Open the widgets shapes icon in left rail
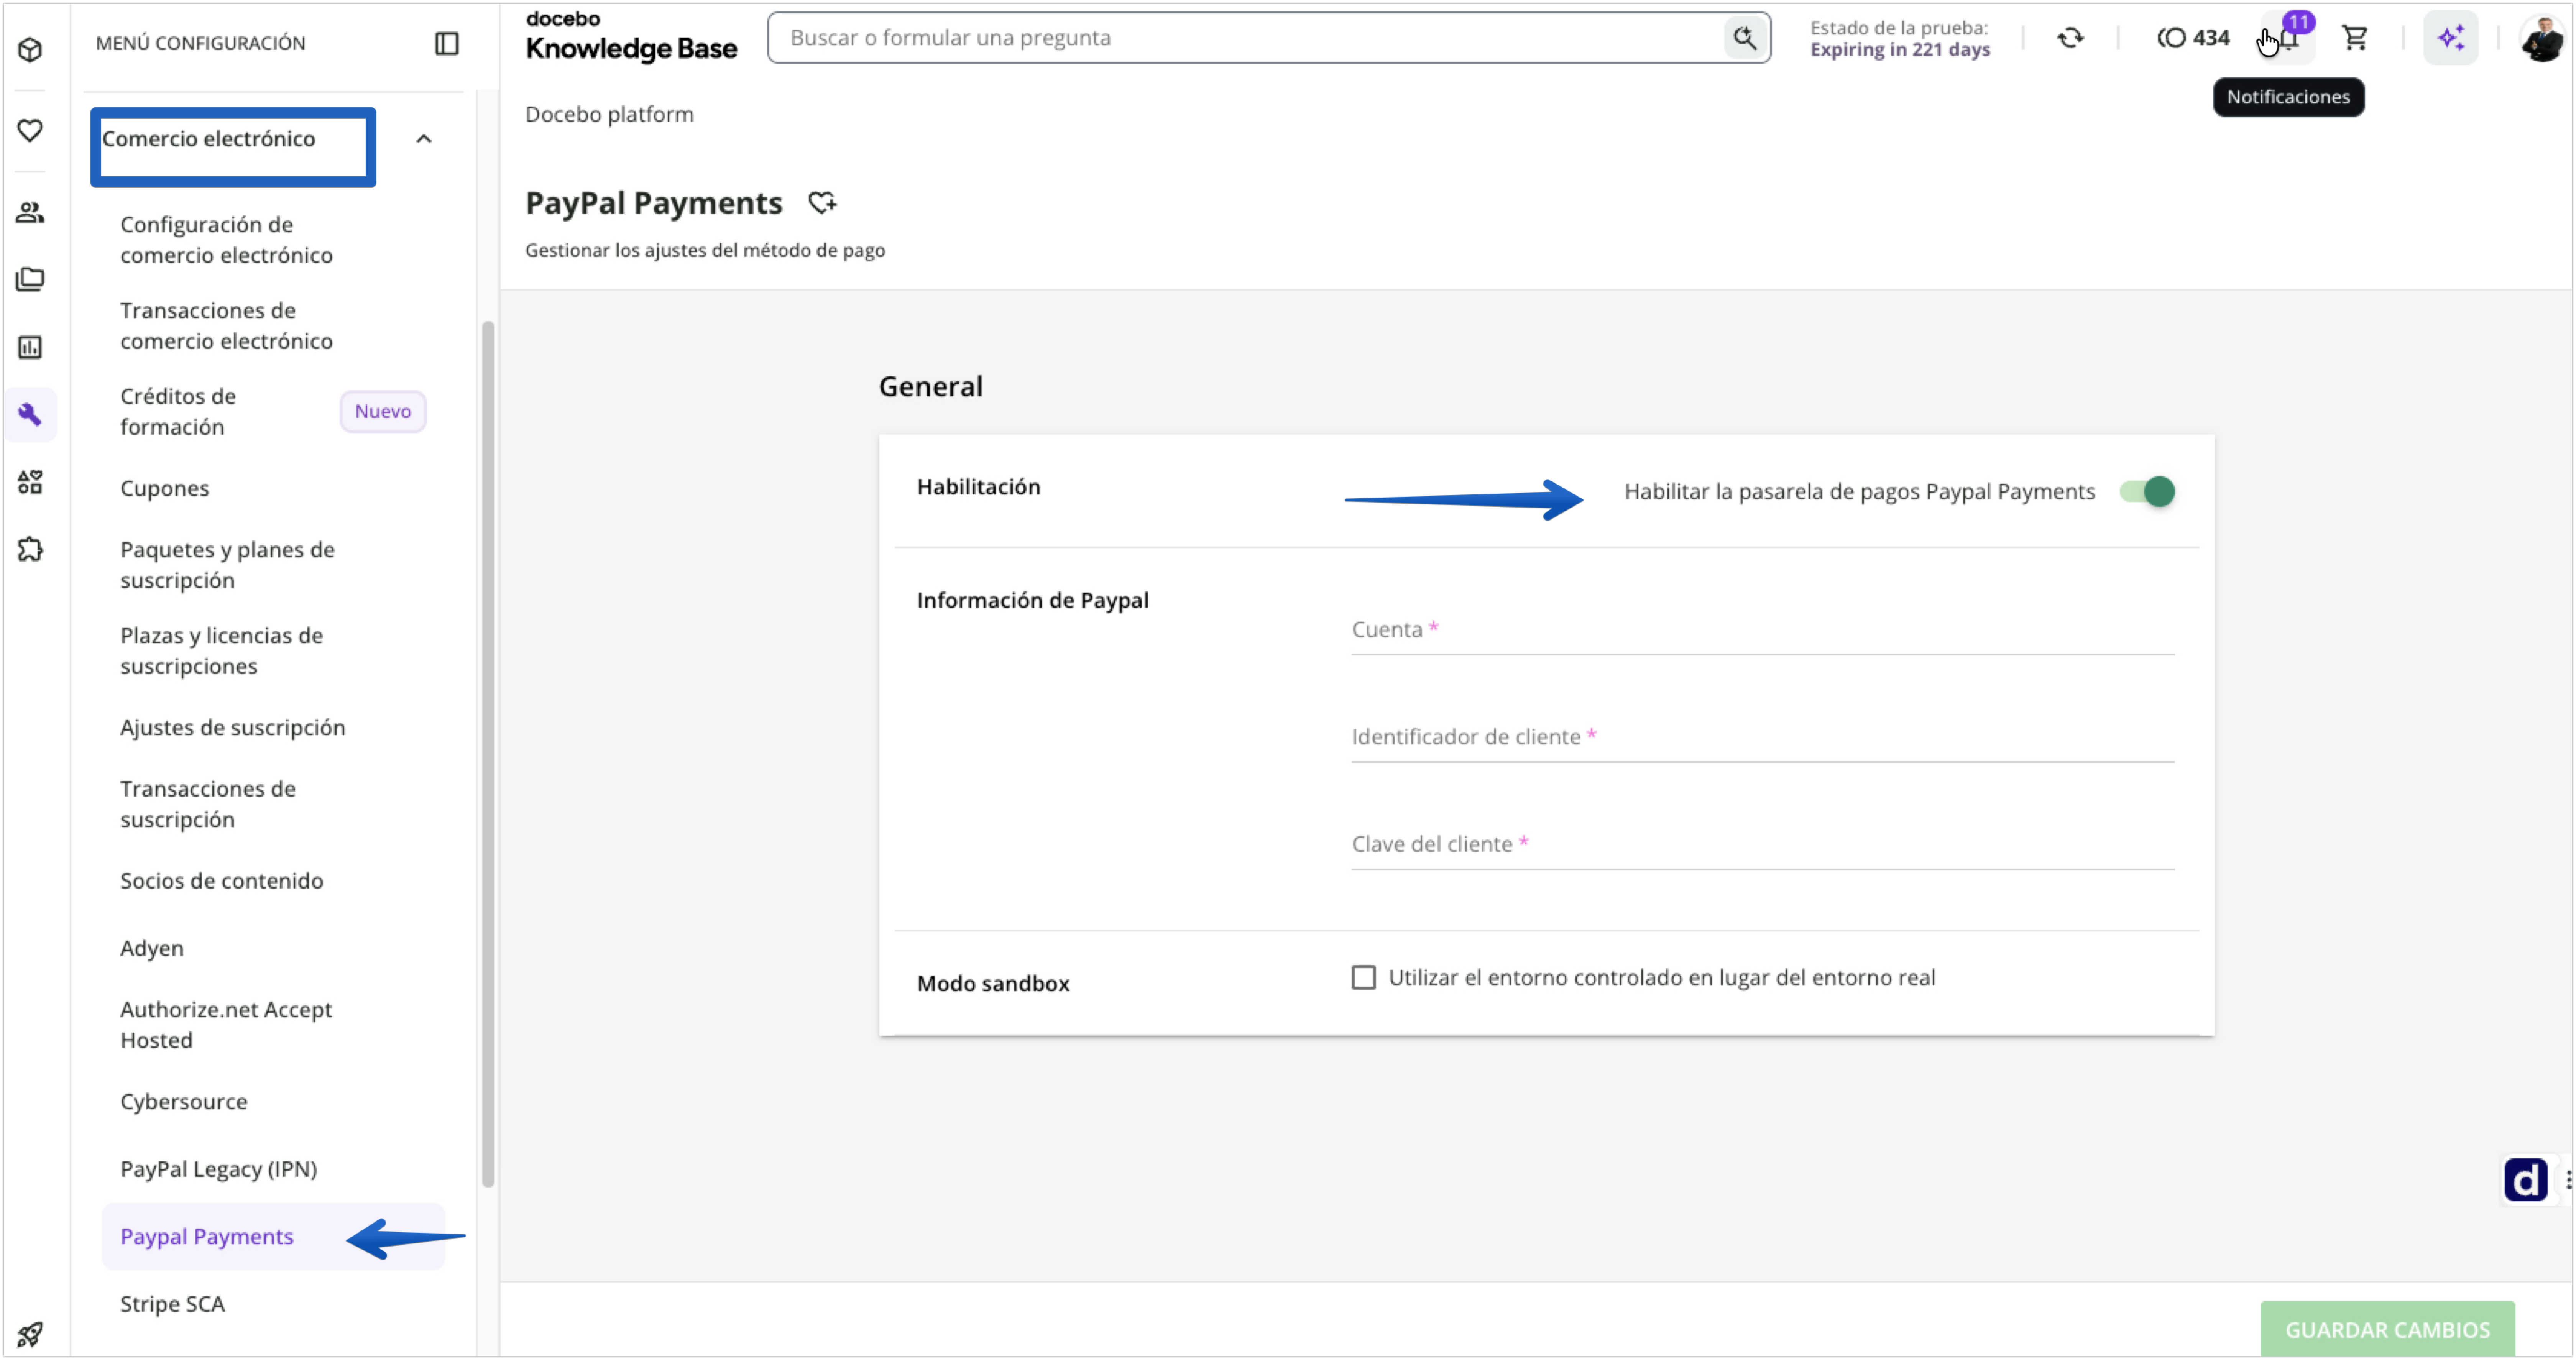Image resolution: width=2576 pixels, height=1360 pixels. 30,482
